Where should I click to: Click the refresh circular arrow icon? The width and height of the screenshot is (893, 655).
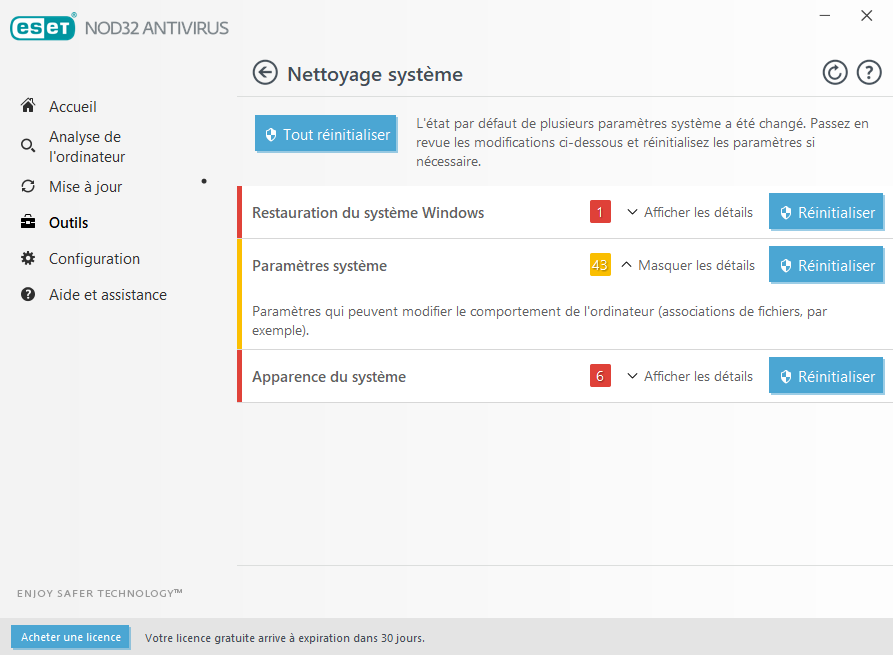pyautogui.click(x=834, y=72)
